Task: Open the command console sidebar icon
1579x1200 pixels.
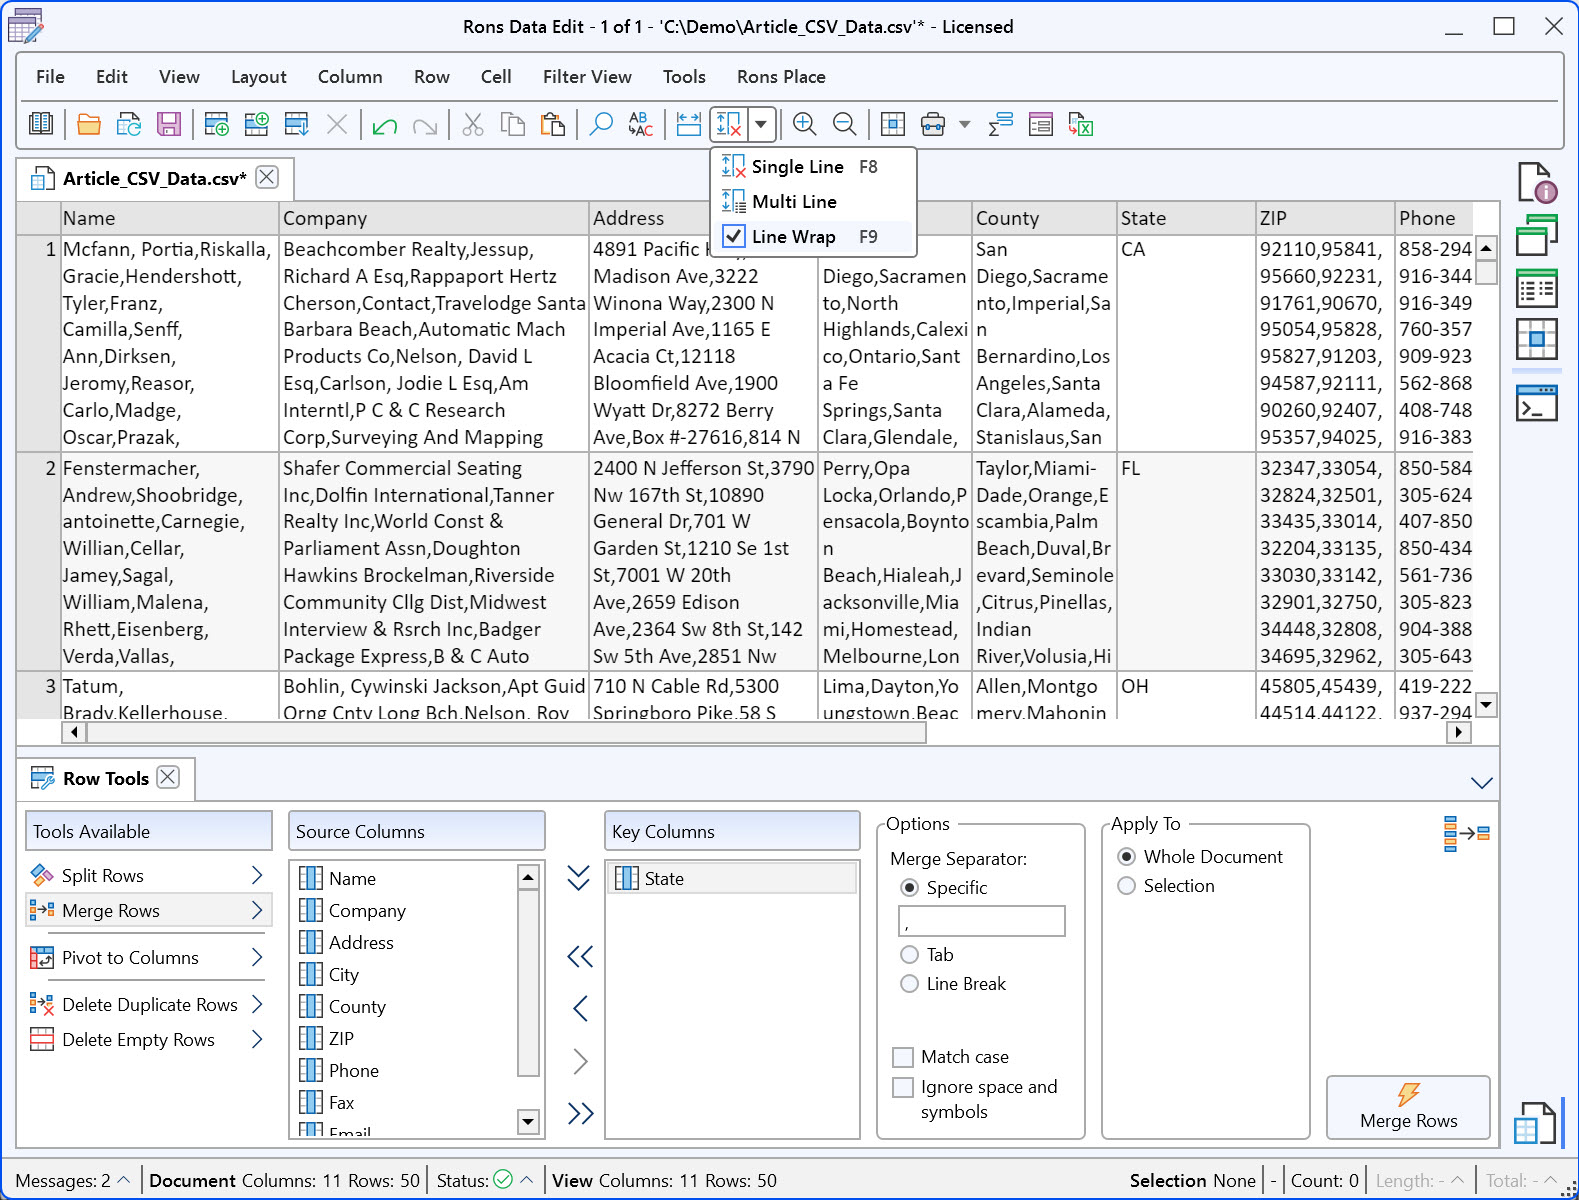Action: coord(1537,403)
